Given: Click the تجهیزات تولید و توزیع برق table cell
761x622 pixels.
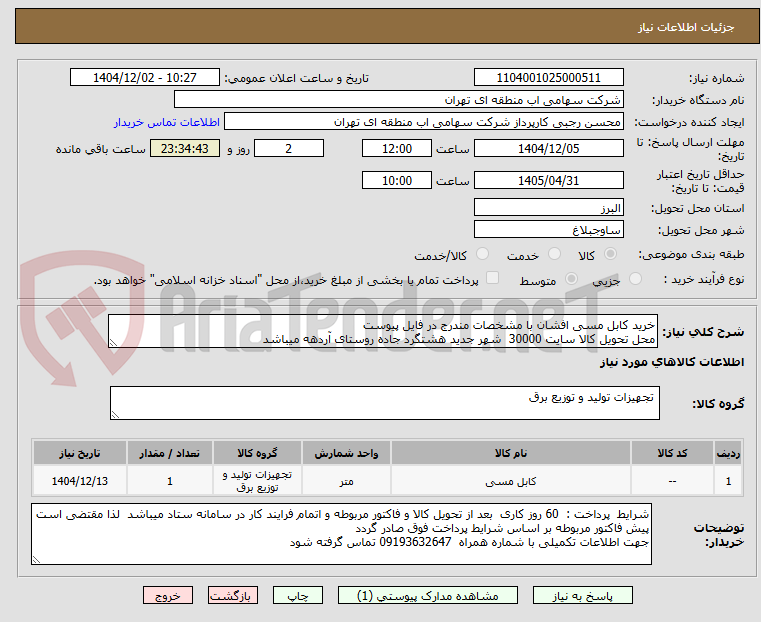Looking at the screenshot, I should 257,481.
